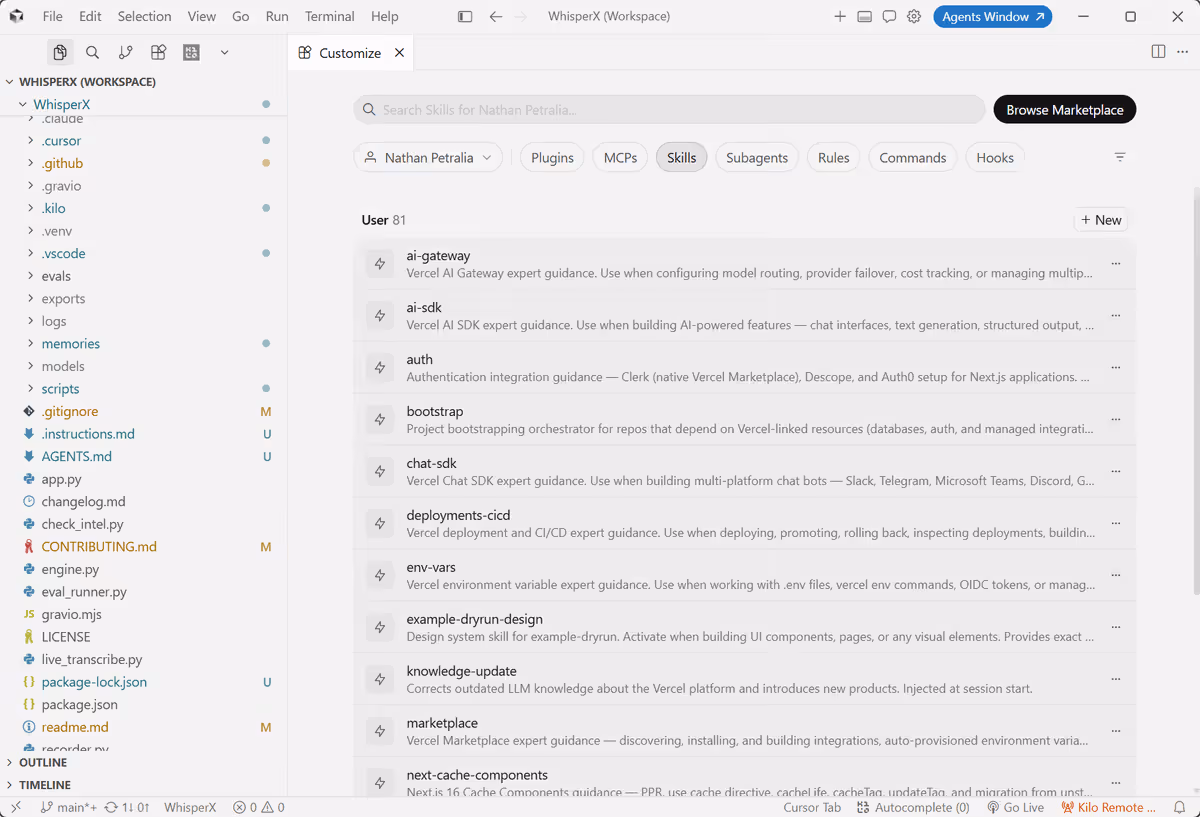This screenshot has height=817, width=1200.
Task: Create a new skill with New button
Action: (x=1101, y=220)
